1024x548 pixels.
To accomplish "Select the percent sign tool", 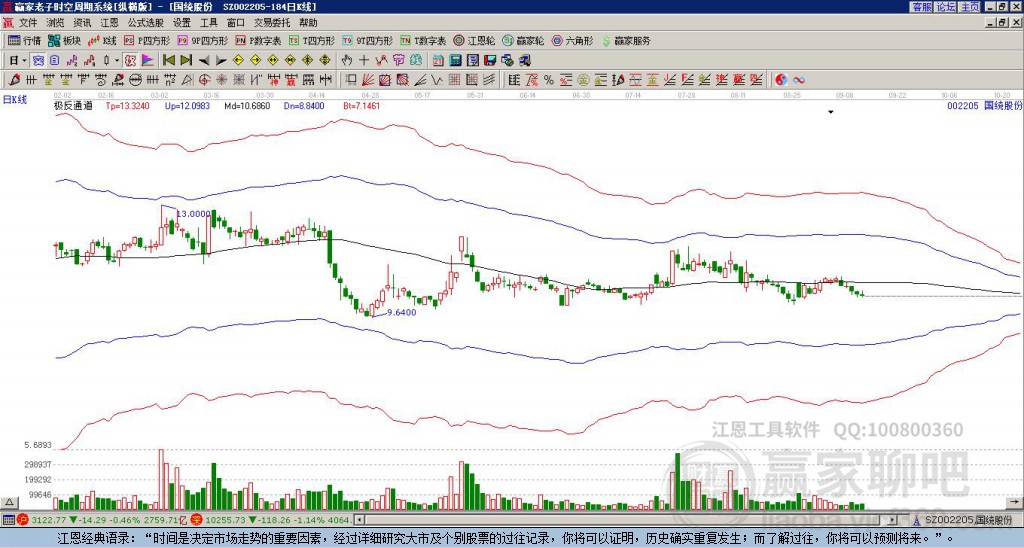I will coord(549,80).
